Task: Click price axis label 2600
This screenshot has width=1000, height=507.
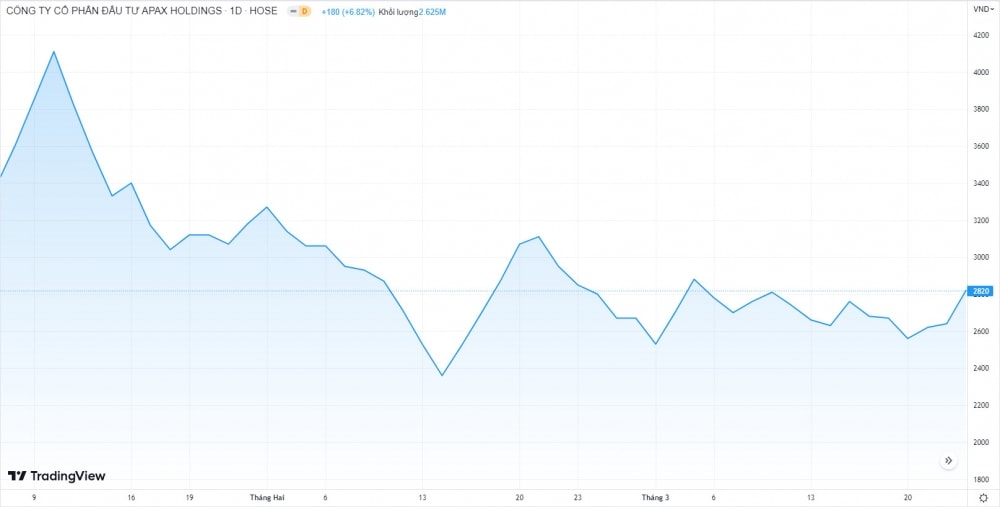Action: tap(981, 332)
